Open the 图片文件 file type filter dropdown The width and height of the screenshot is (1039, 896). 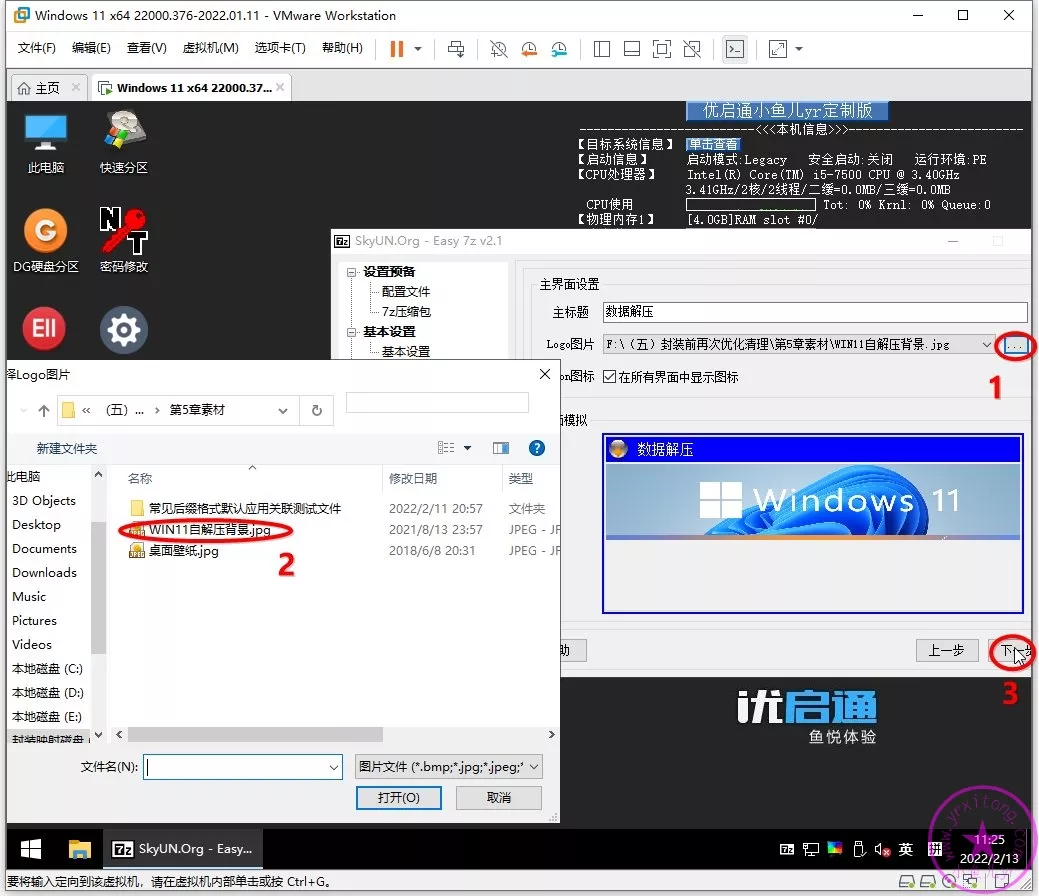click(533, 767)
